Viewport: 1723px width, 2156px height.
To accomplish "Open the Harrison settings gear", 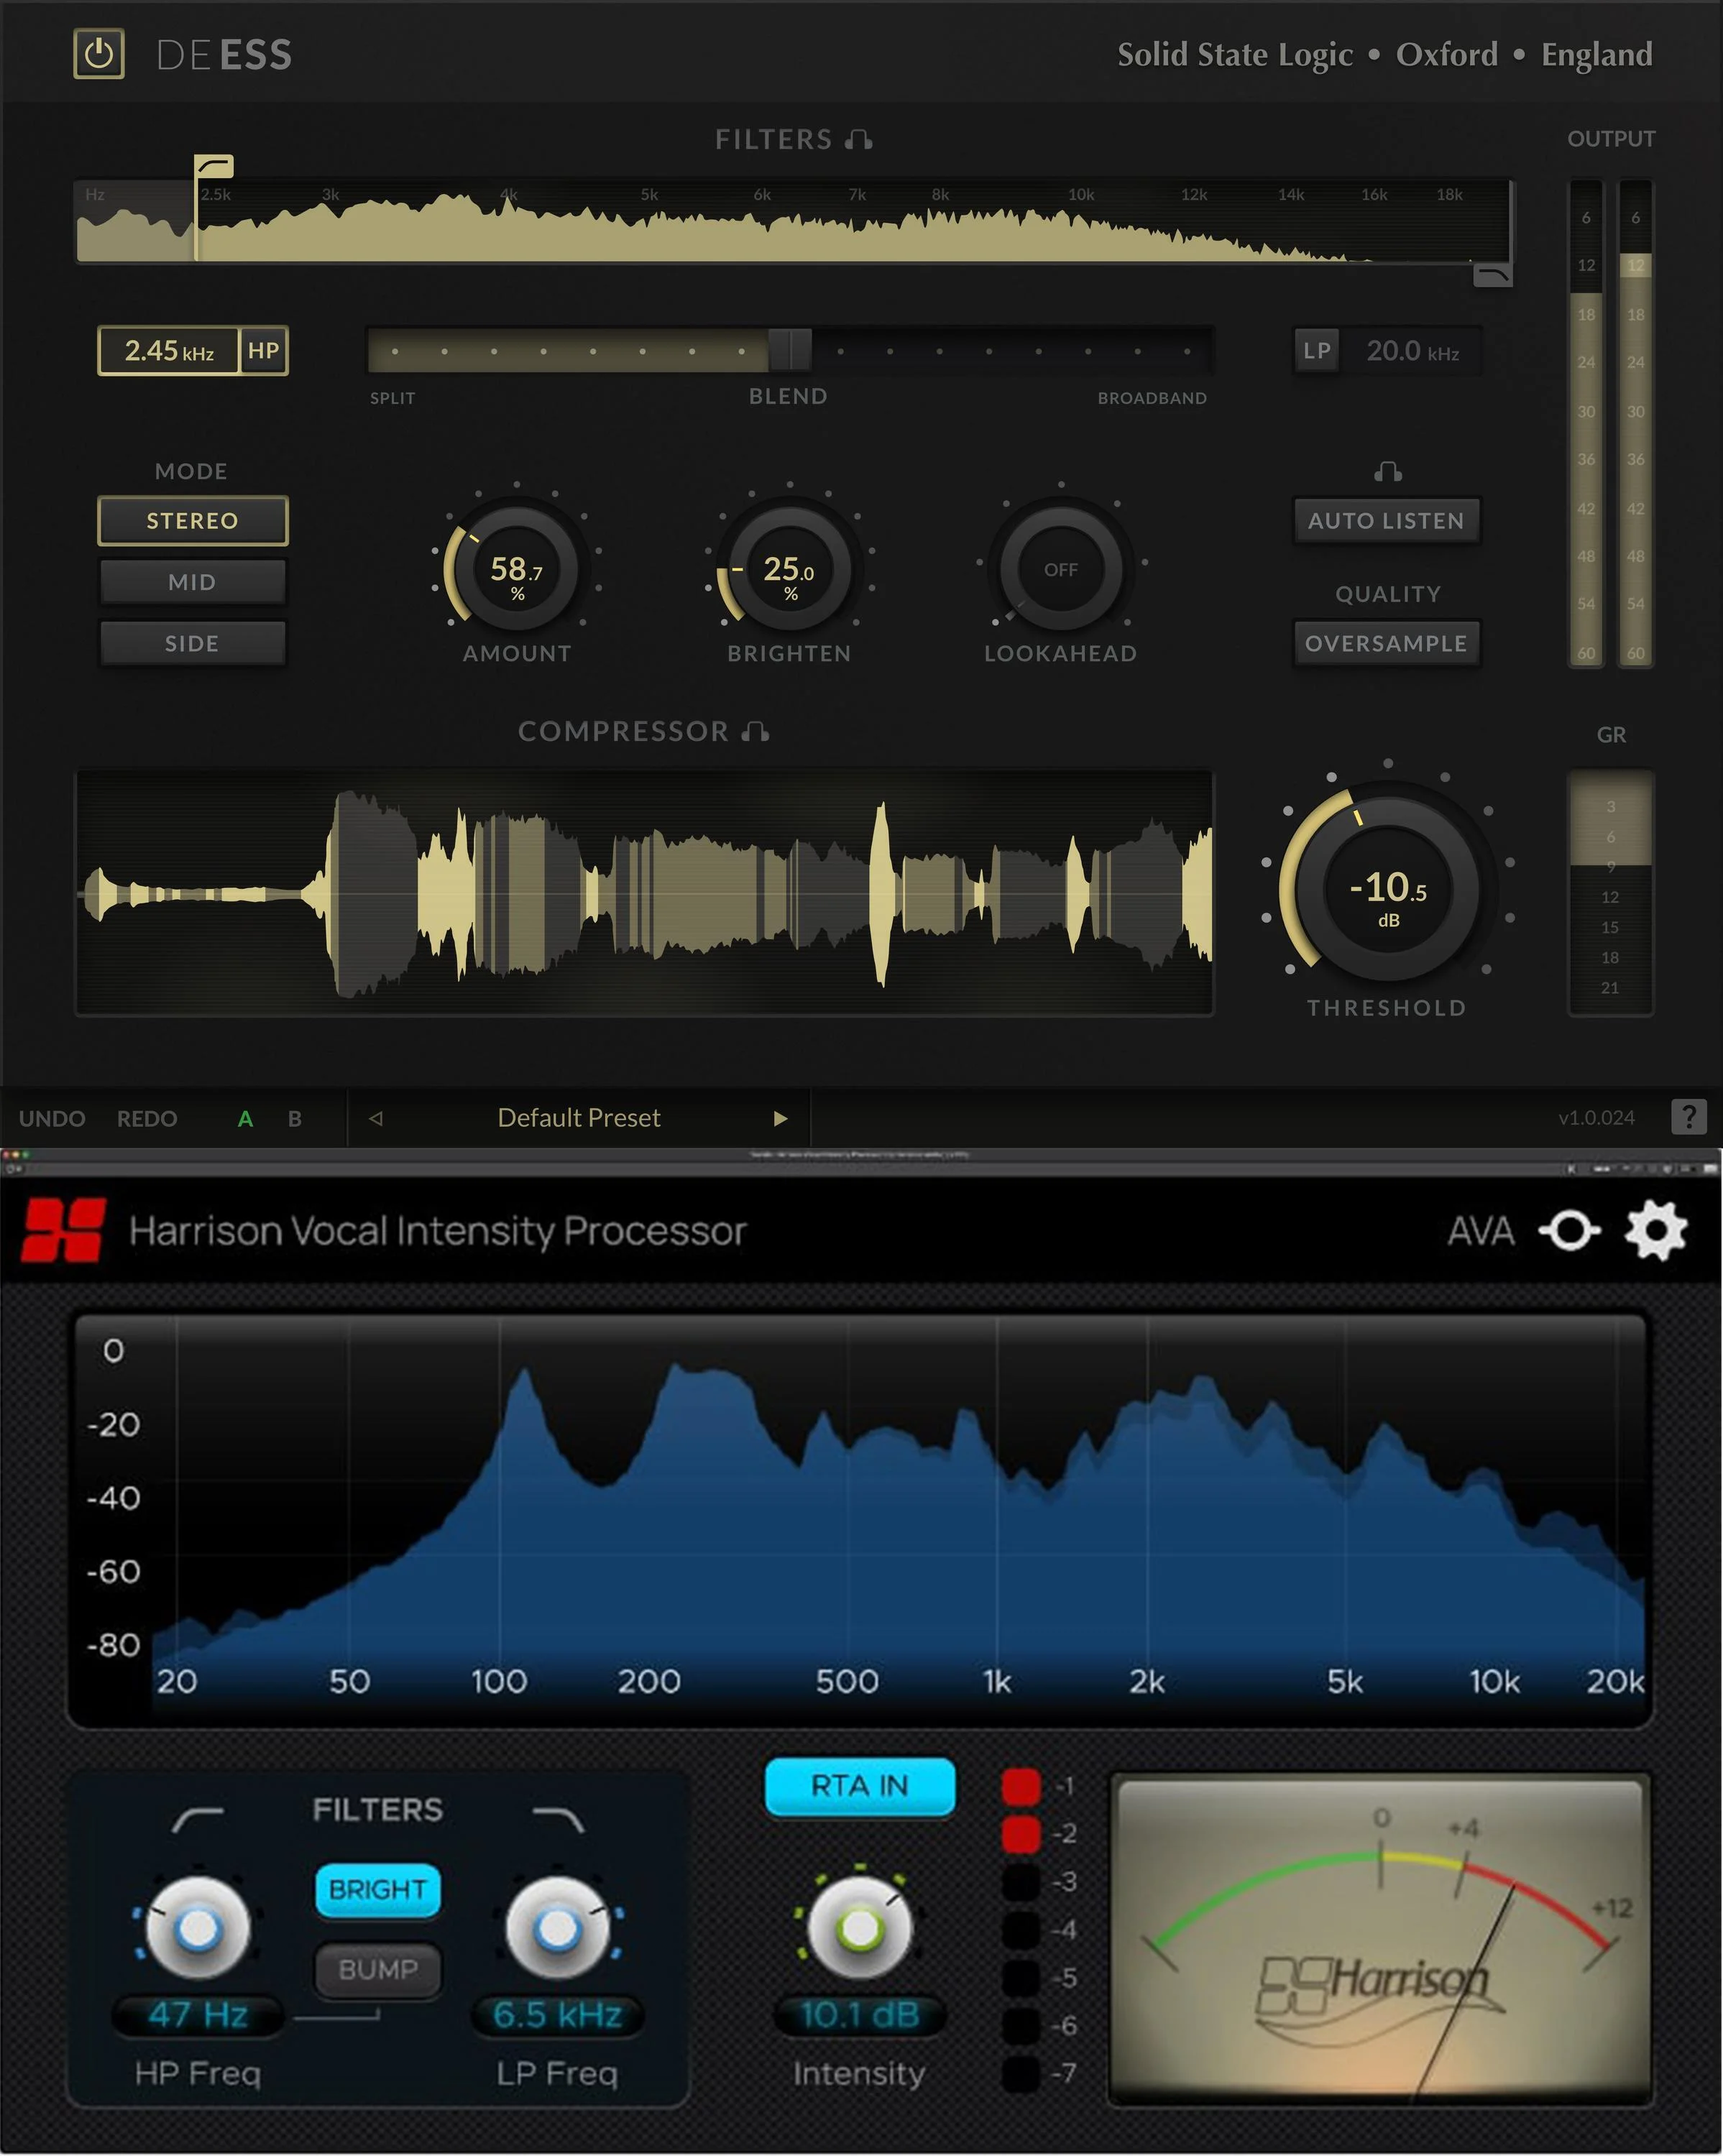I will (x=1656, y=1231).
